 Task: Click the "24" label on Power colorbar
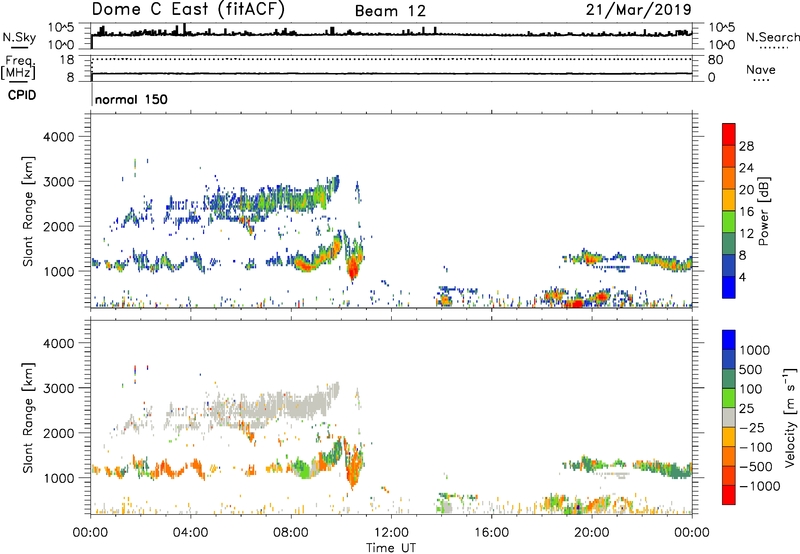(x=746, y=168)
